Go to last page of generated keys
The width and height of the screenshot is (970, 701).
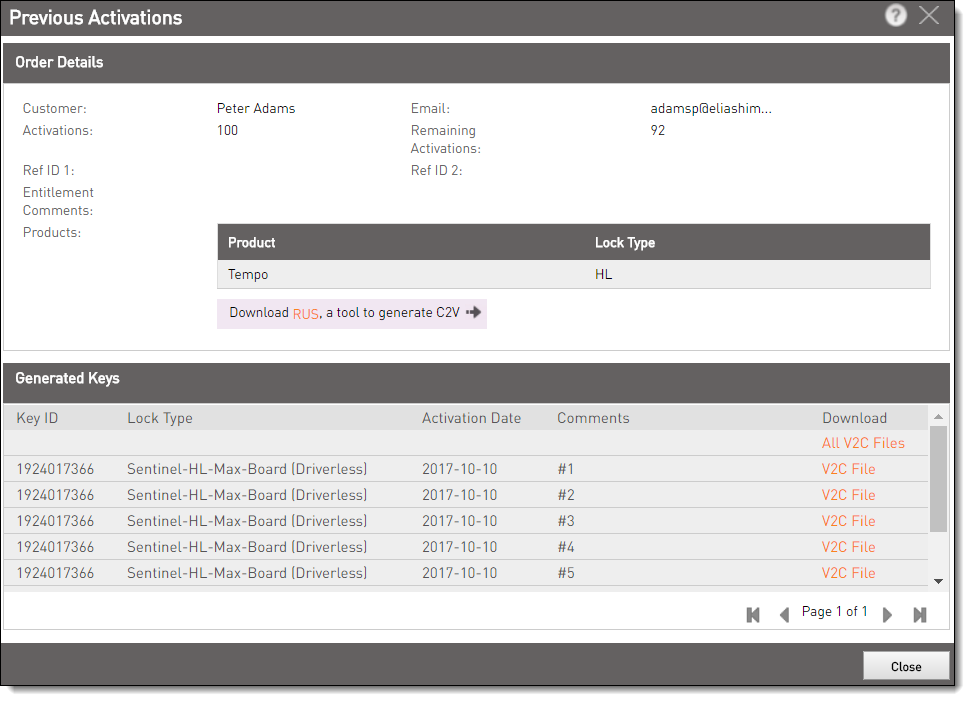920,614
